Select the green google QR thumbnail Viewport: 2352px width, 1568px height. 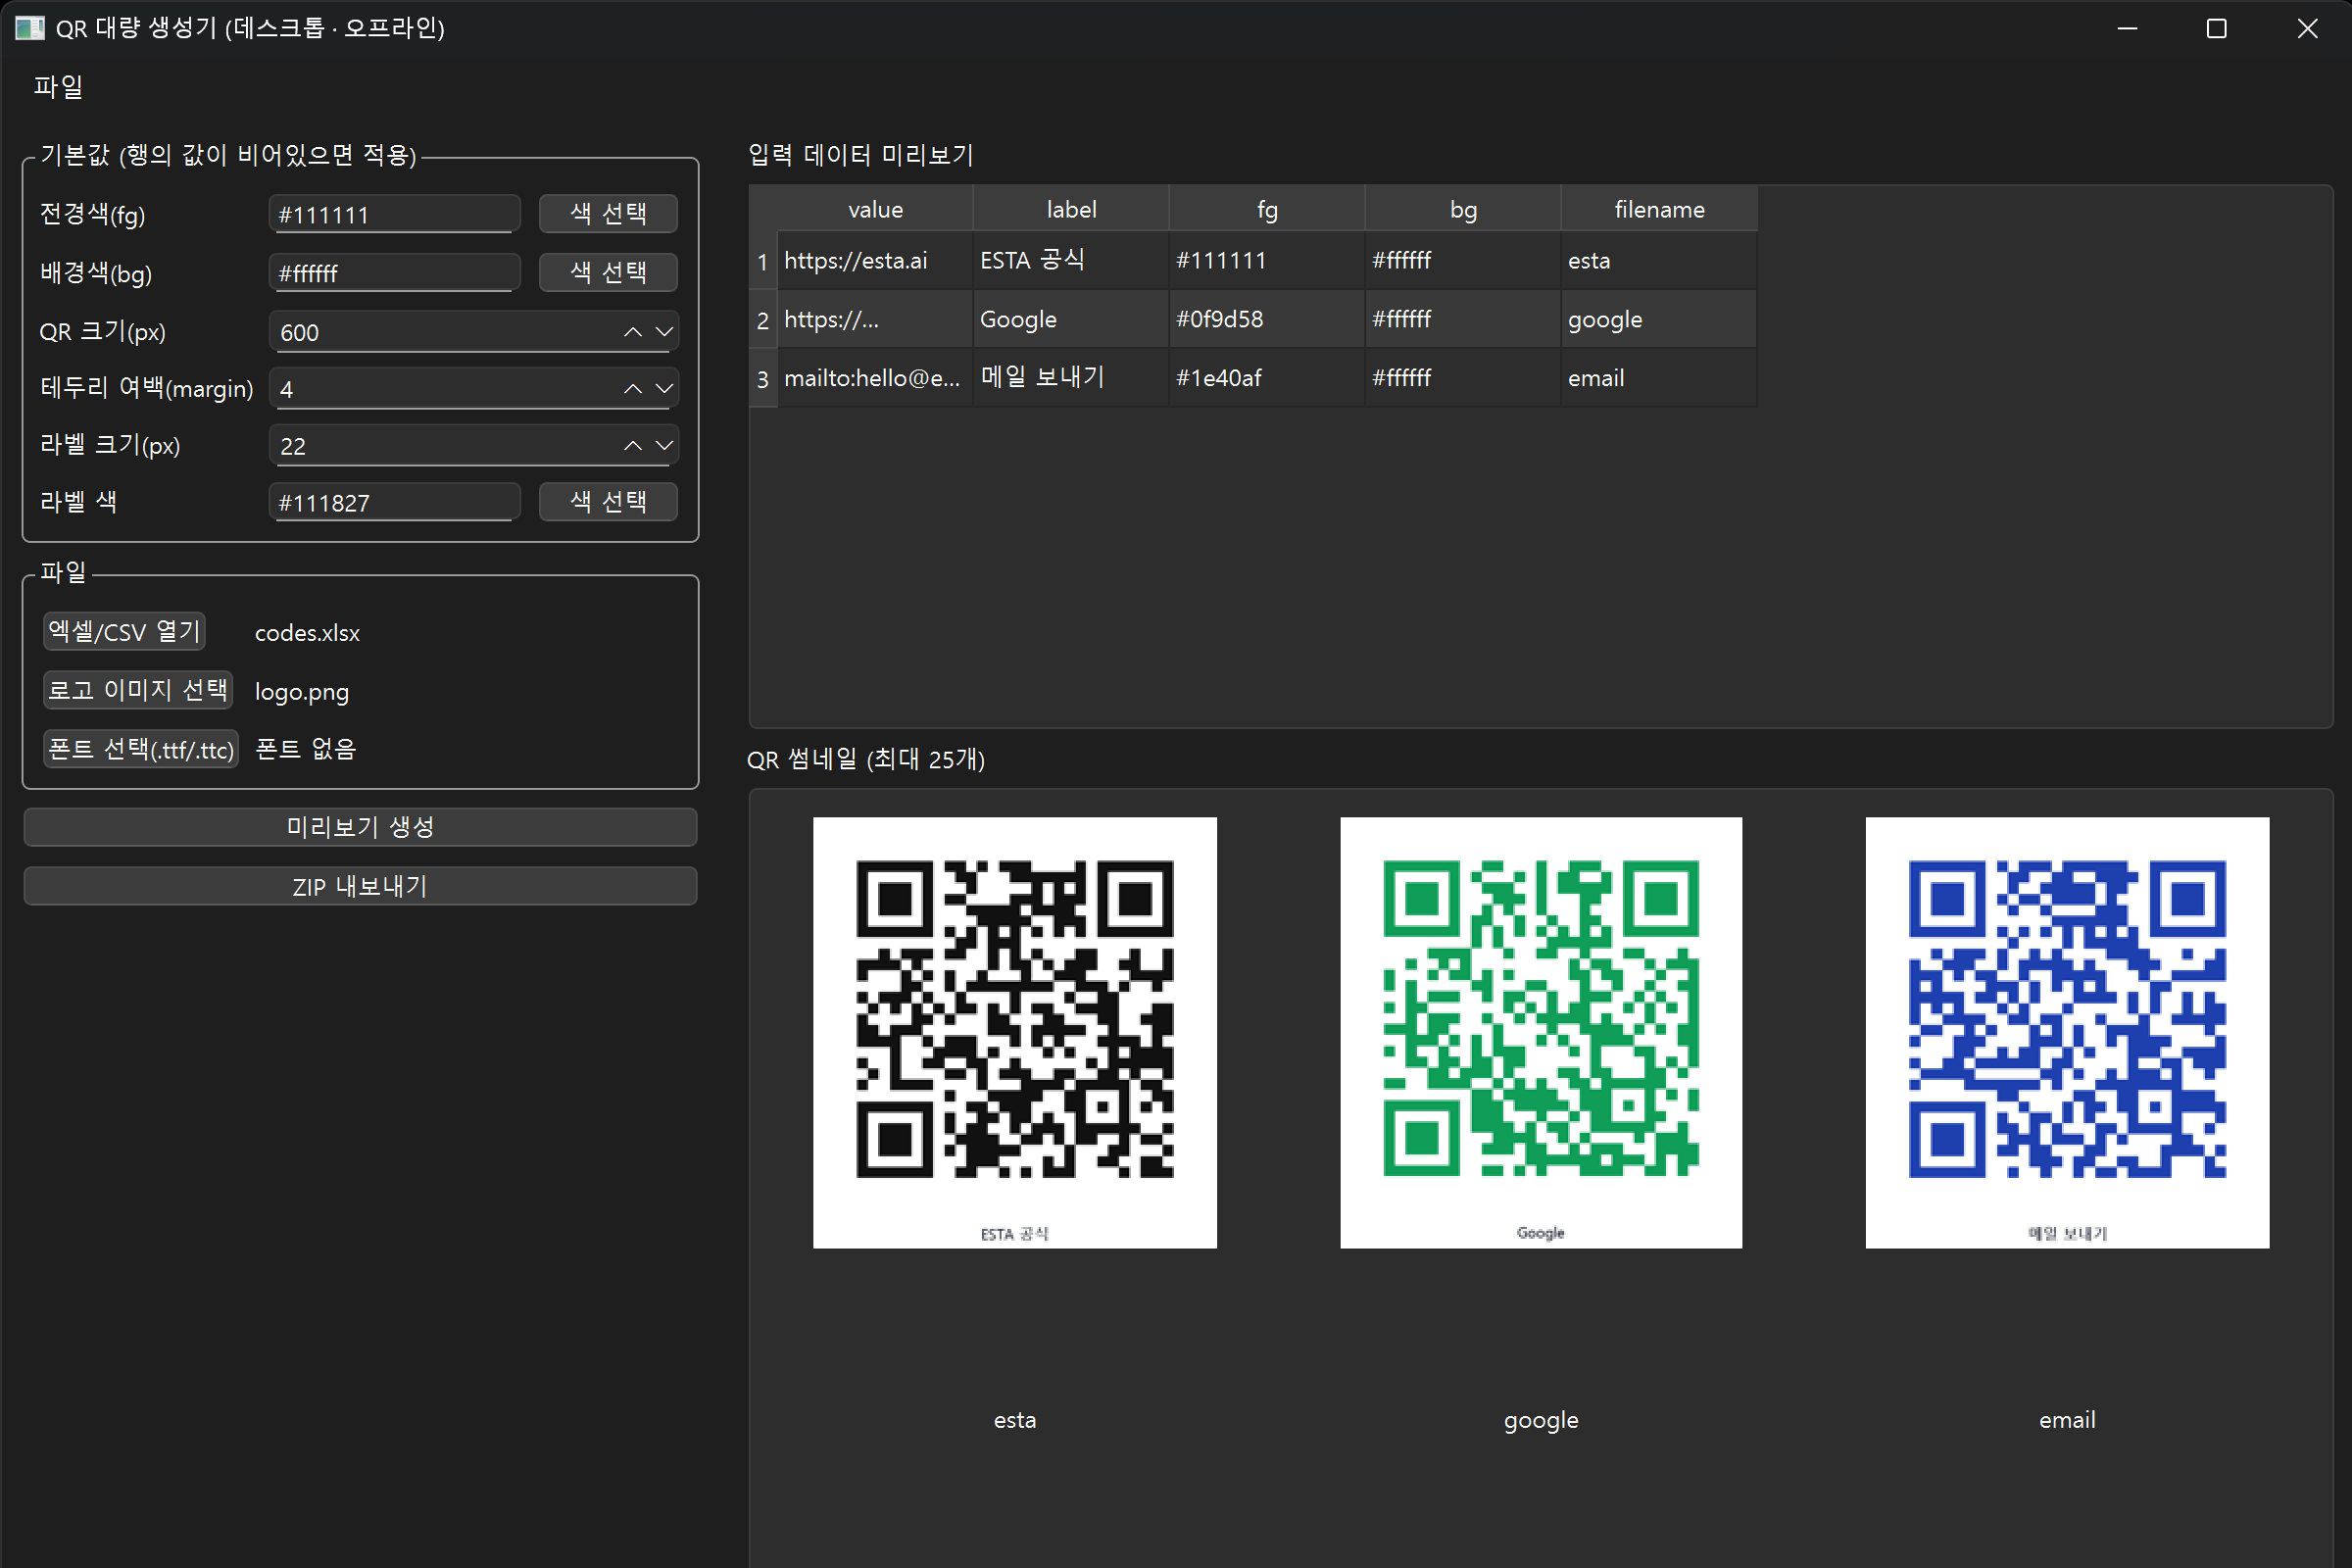1540,1032
